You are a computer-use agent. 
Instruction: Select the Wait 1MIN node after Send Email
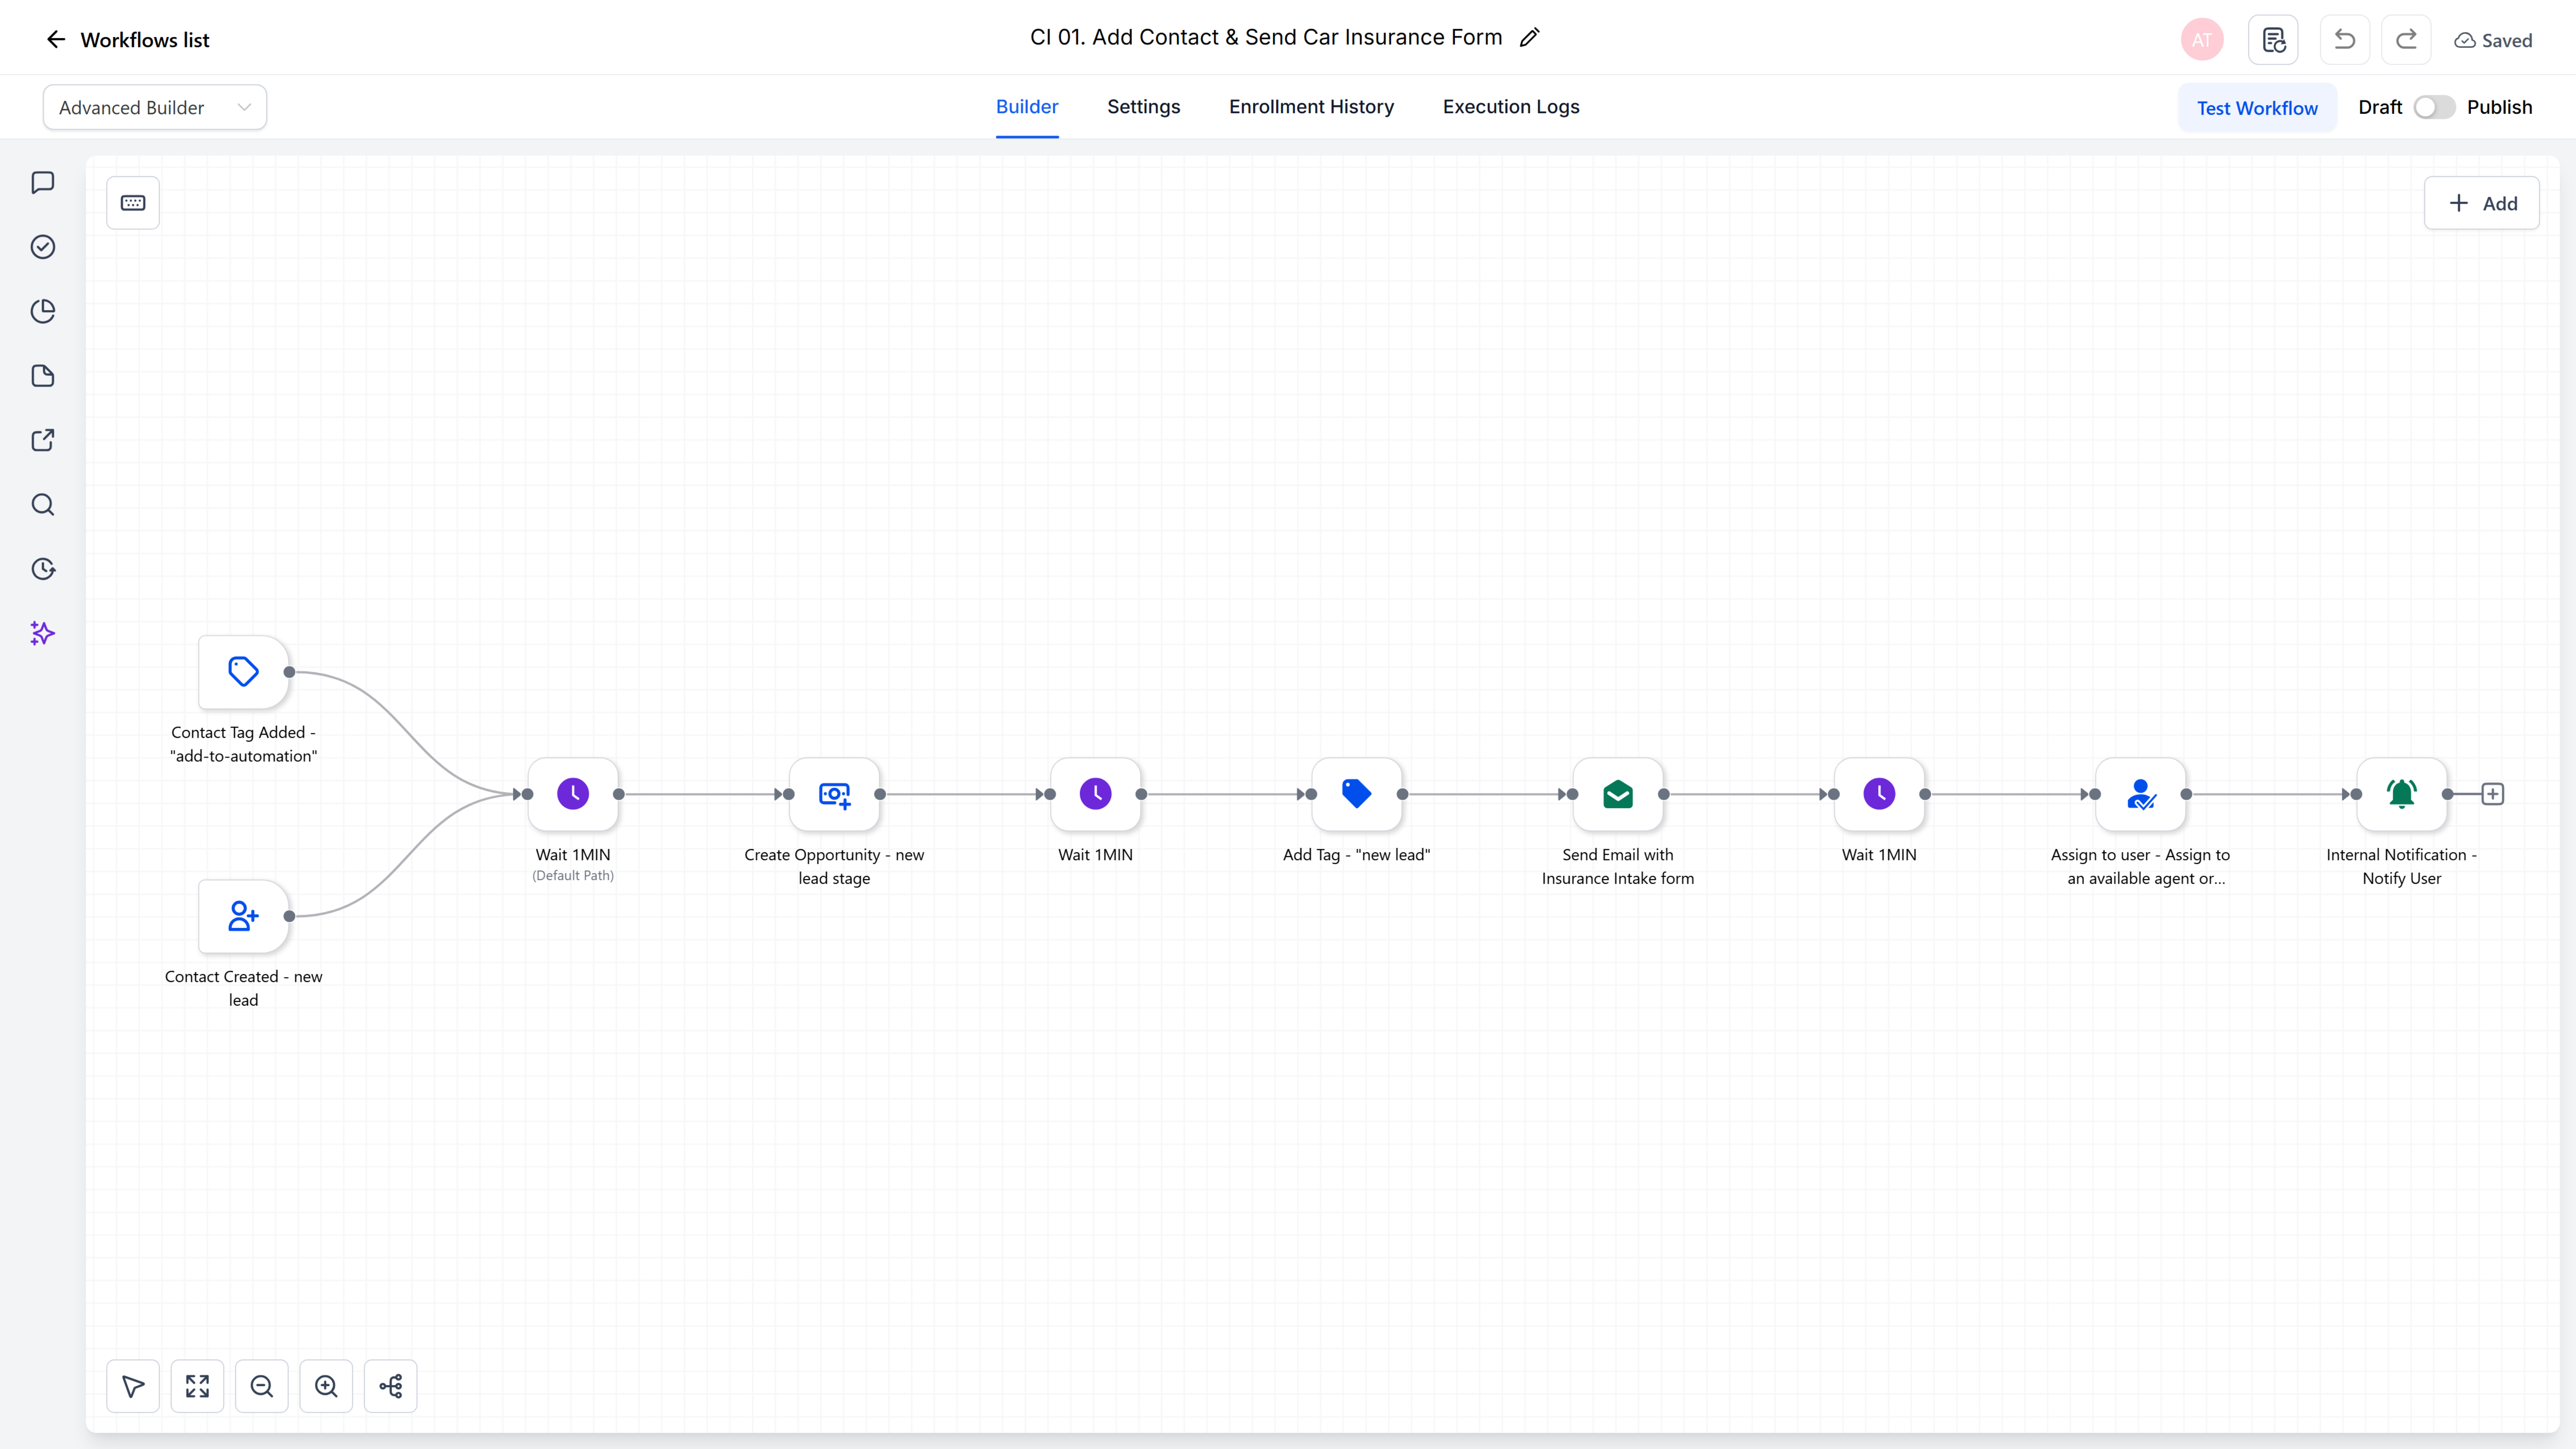[x=1879, y=794]
